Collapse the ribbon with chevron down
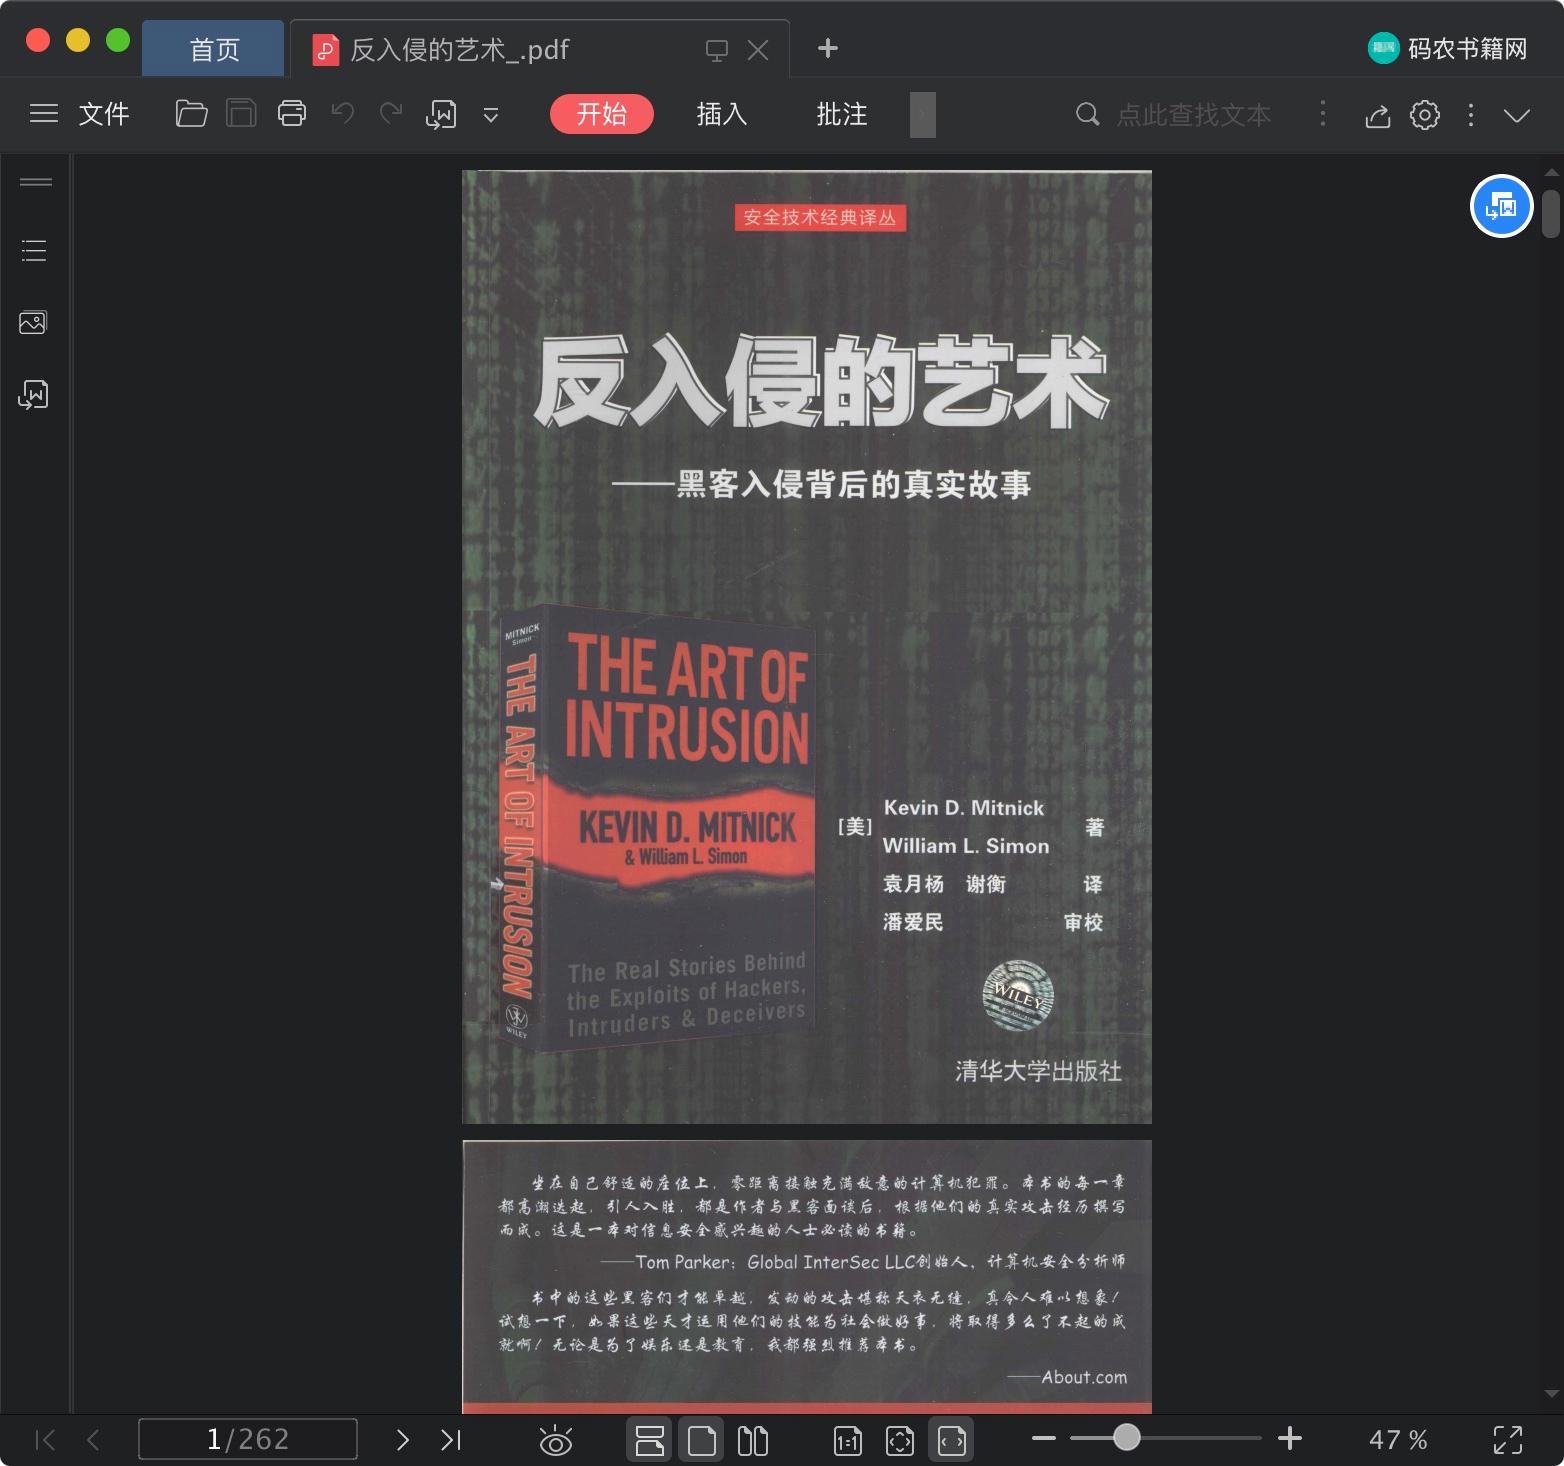Viewport: 1564px width, 1466px height. (1517, 115)
